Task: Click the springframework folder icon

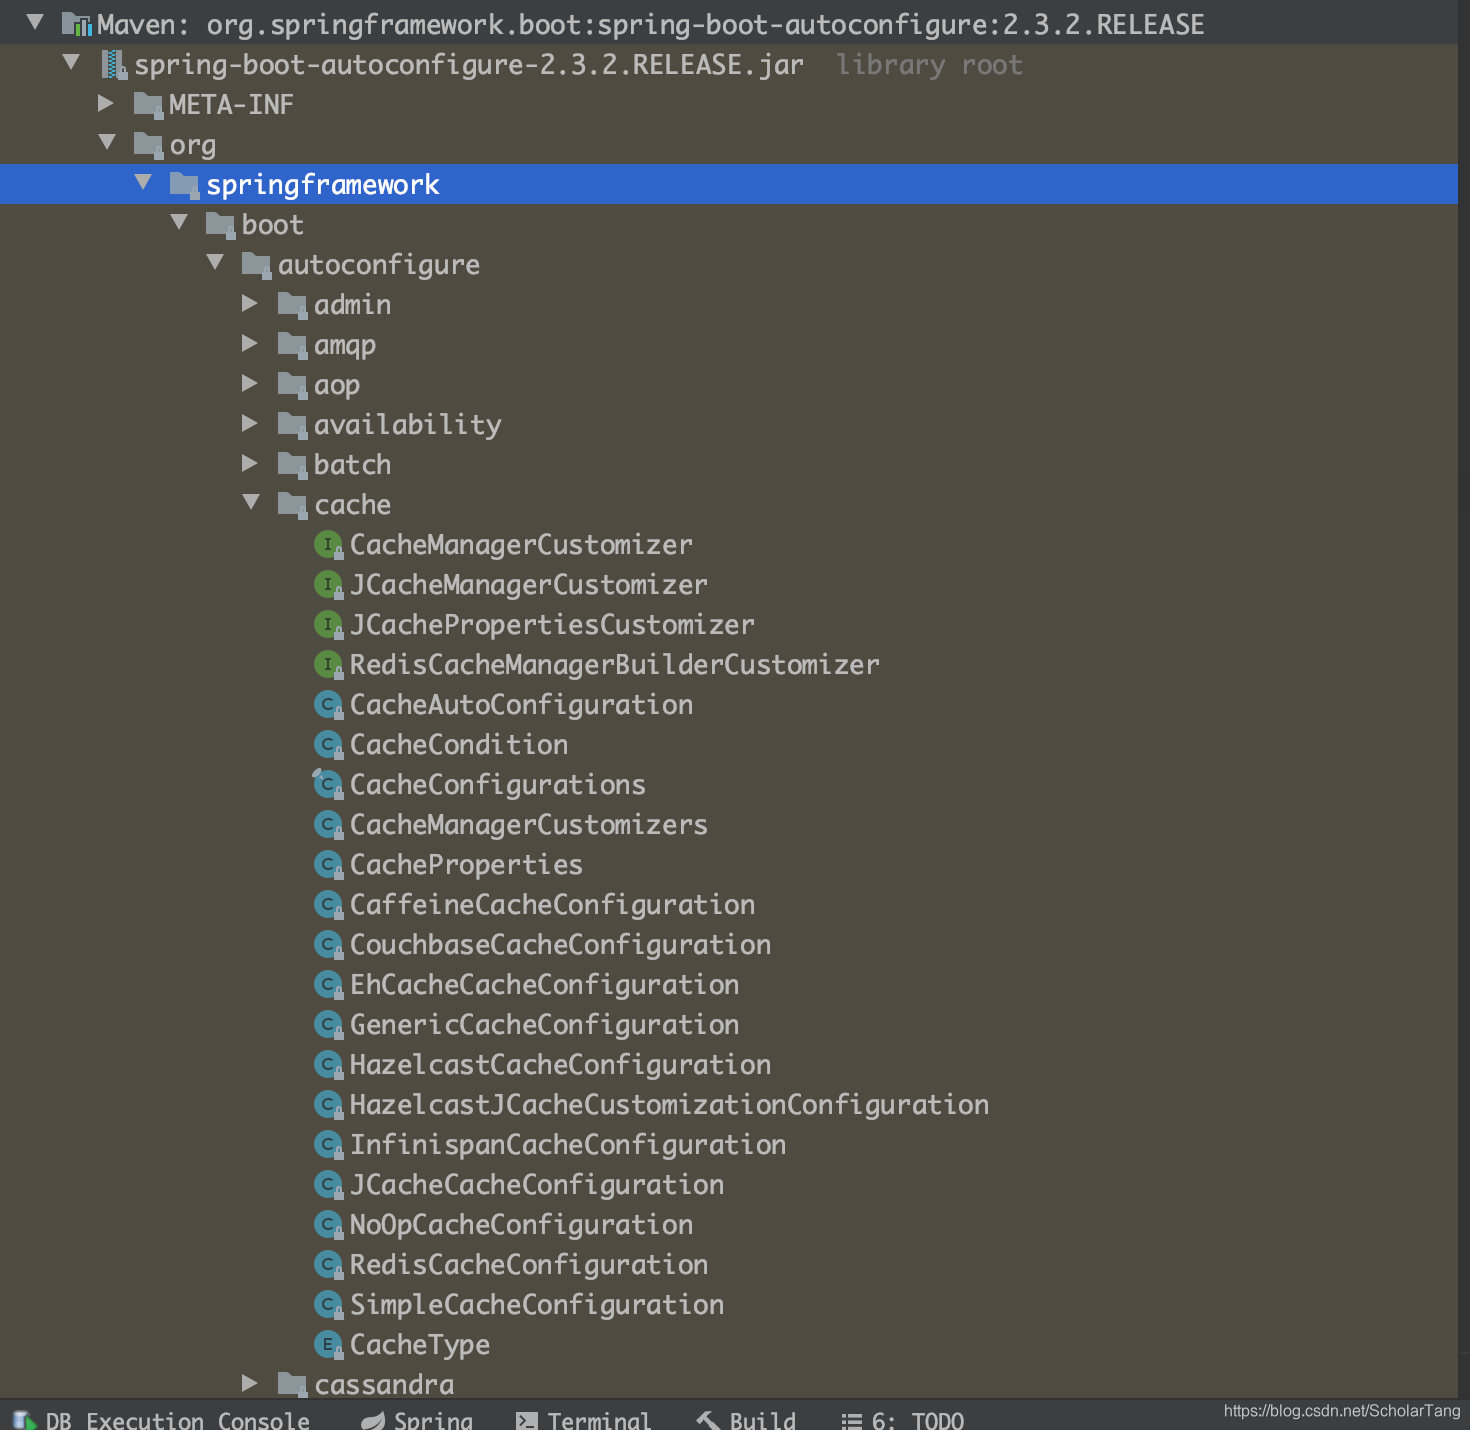Action: (x=185, y=184)
